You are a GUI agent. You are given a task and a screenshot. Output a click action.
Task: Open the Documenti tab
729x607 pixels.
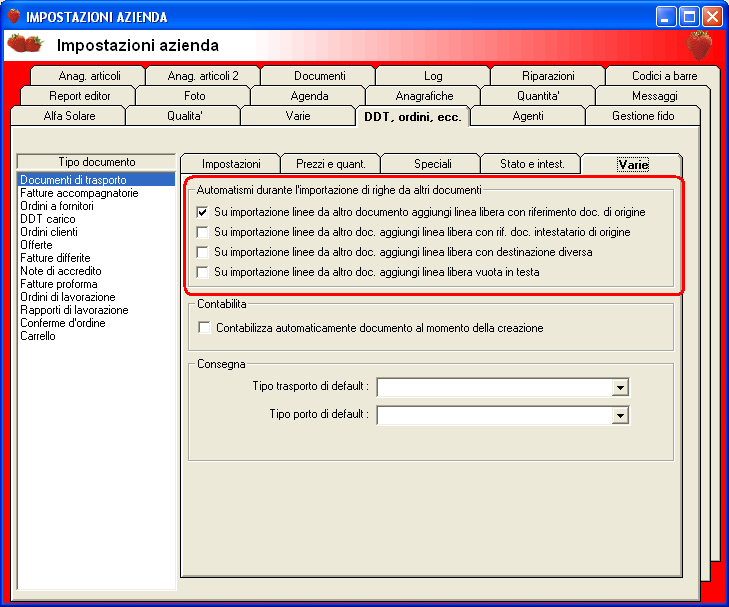pyautogui.click(x=319, y=76)
